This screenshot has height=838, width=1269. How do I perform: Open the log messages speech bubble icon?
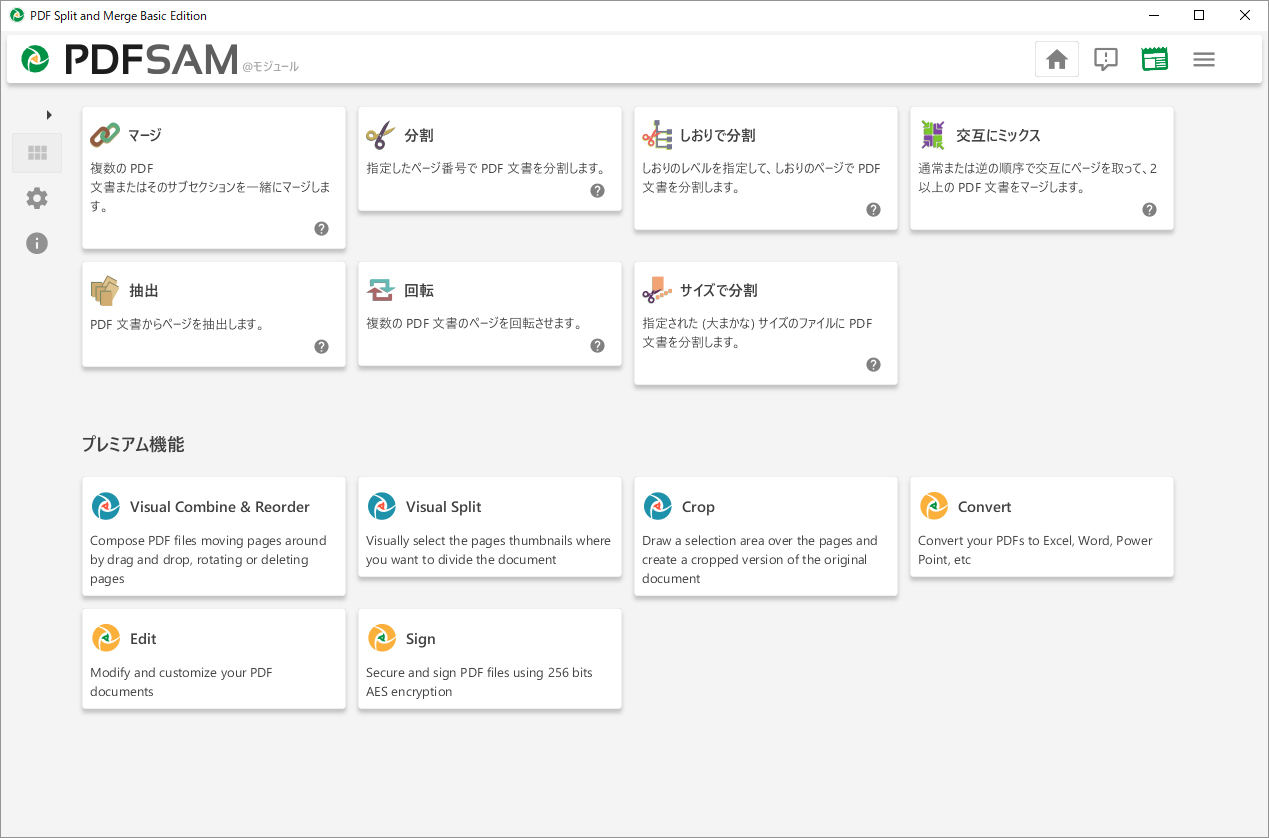tap(1105, 60)
